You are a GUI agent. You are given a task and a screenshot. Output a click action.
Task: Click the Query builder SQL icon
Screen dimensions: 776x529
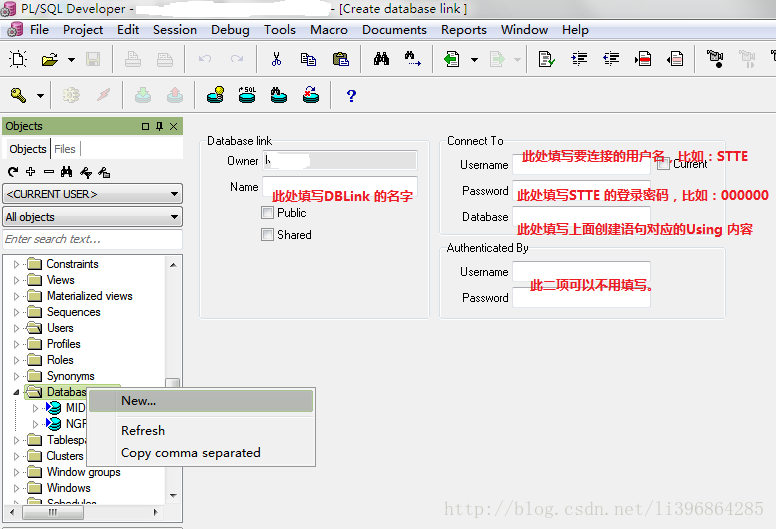(x=247, y=95)
